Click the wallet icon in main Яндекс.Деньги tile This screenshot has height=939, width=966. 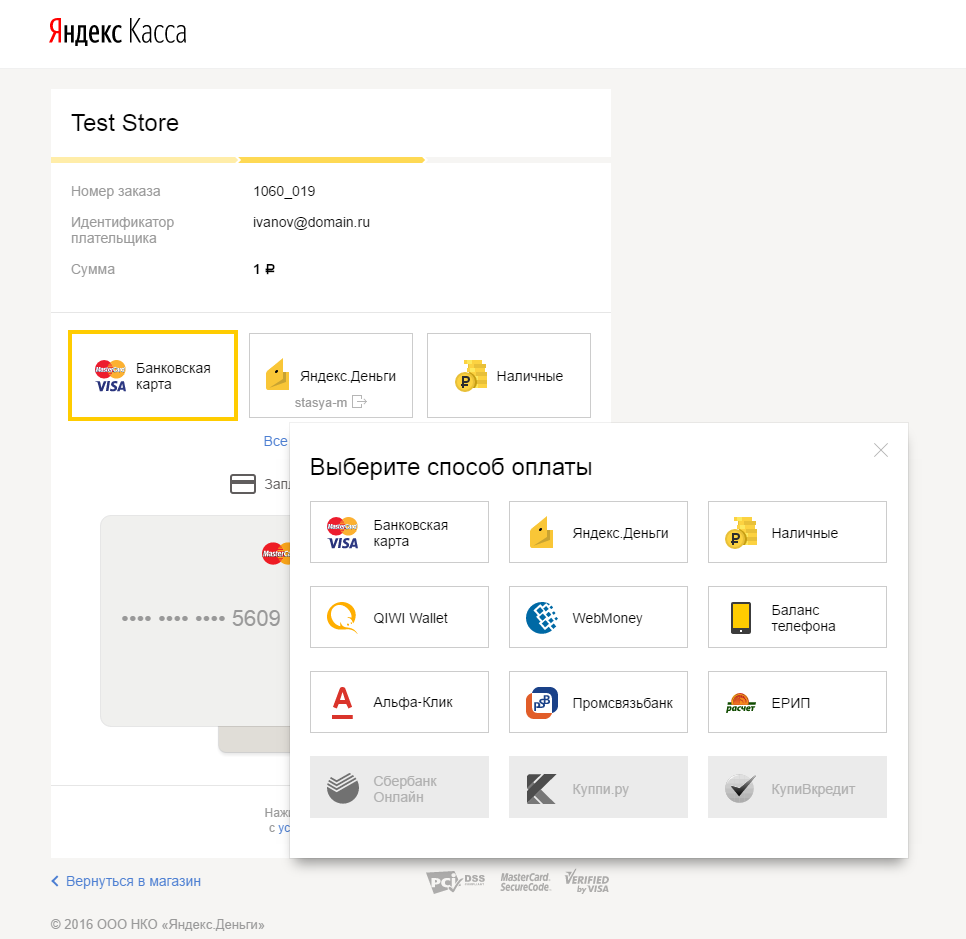coord(277,375)
